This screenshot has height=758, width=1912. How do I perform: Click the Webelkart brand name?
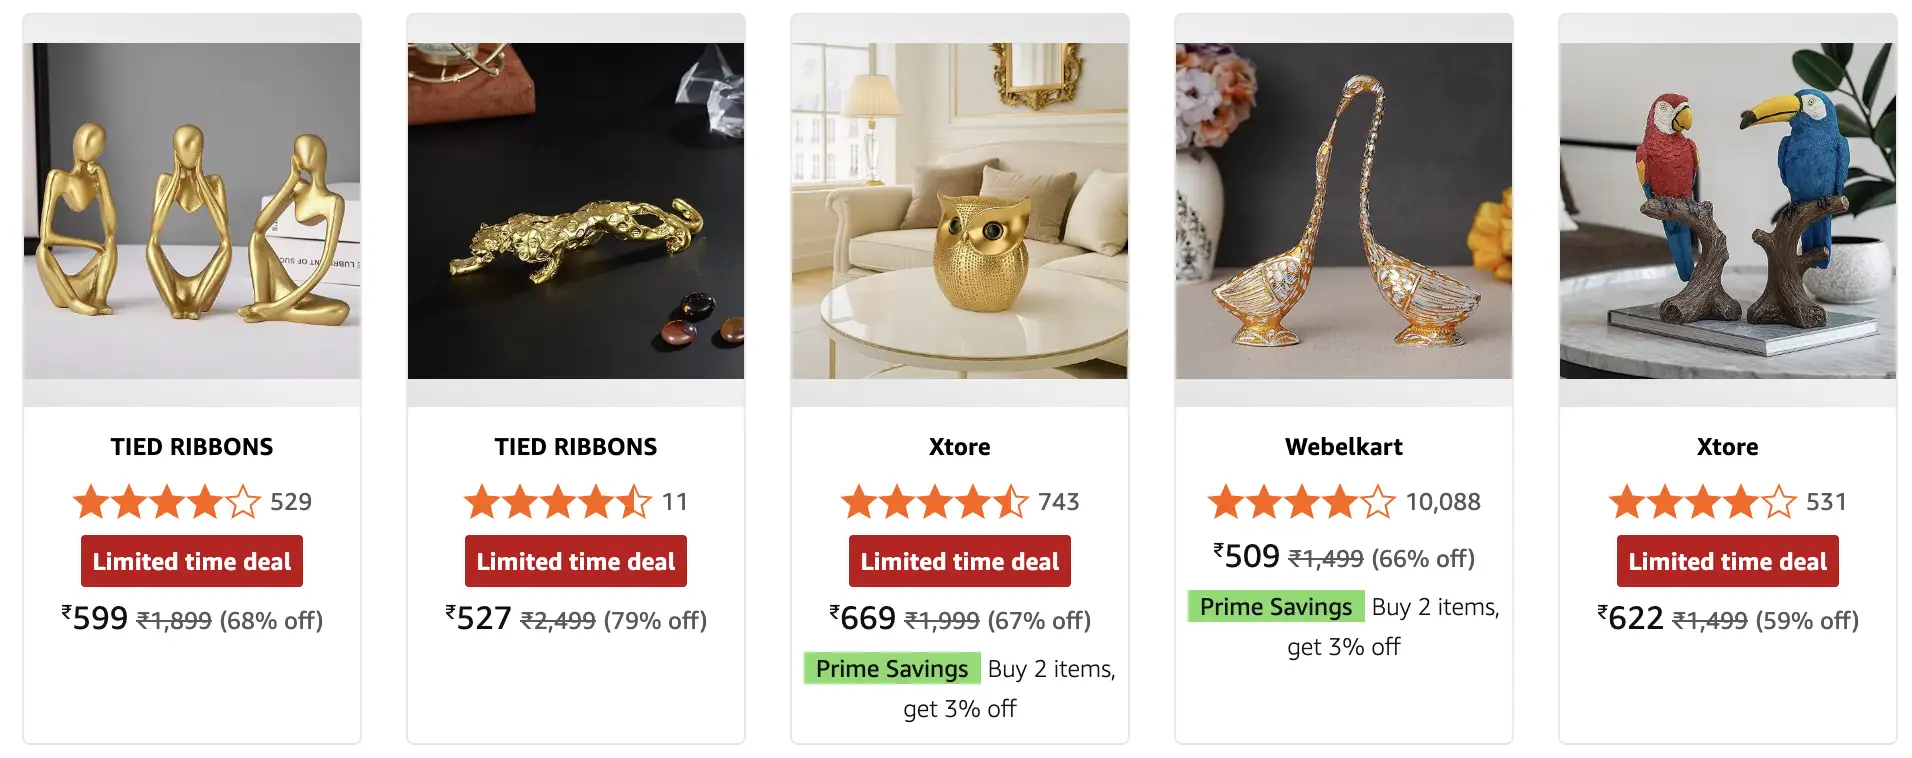1344,447
